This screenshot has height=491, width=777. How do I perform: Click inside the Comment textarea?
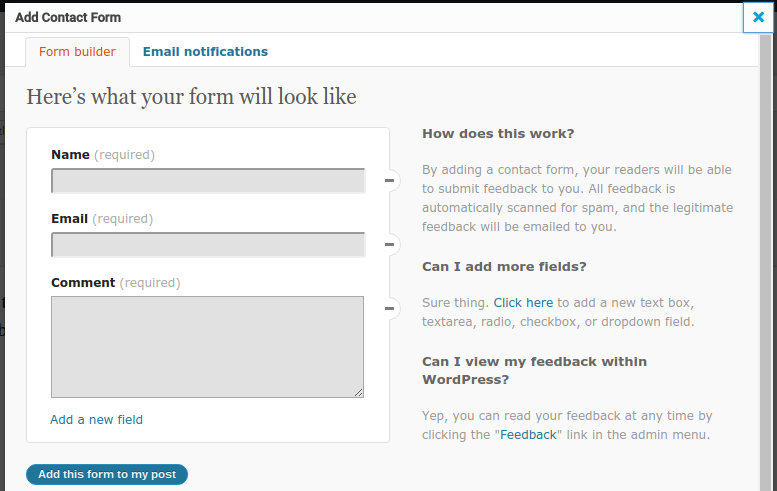click(208, 346)
